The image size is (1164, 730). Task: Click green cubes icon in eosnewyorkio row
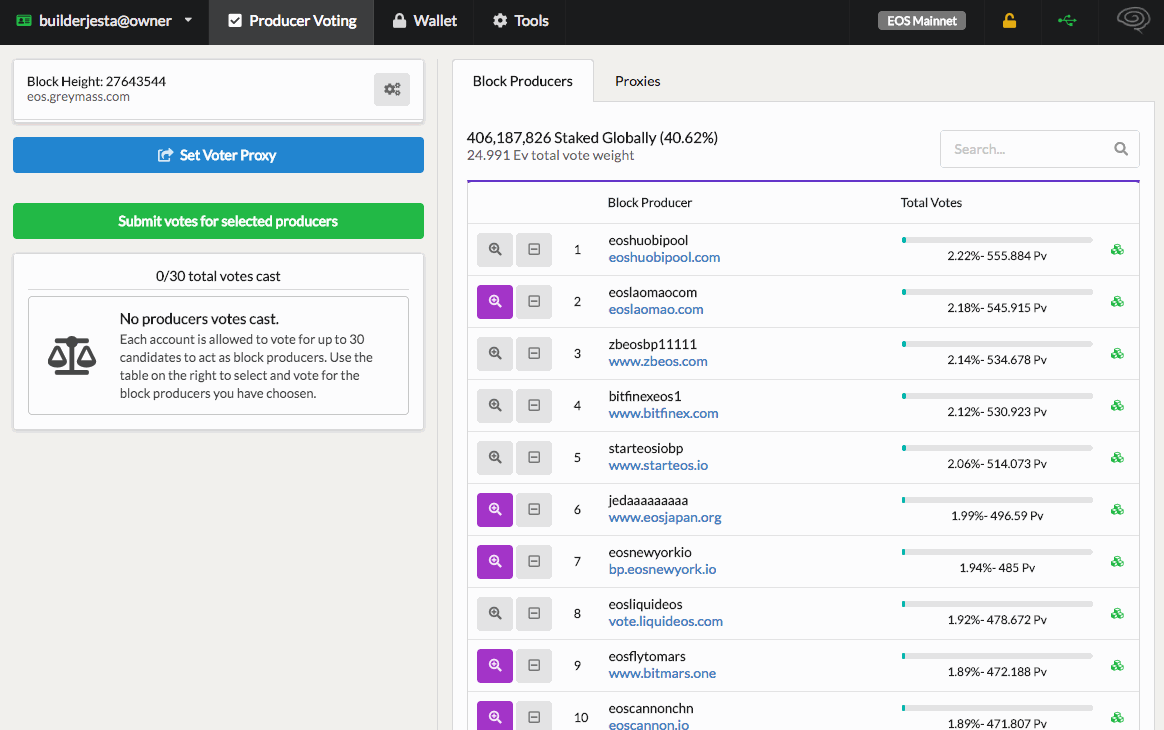tap(1116, 561)
